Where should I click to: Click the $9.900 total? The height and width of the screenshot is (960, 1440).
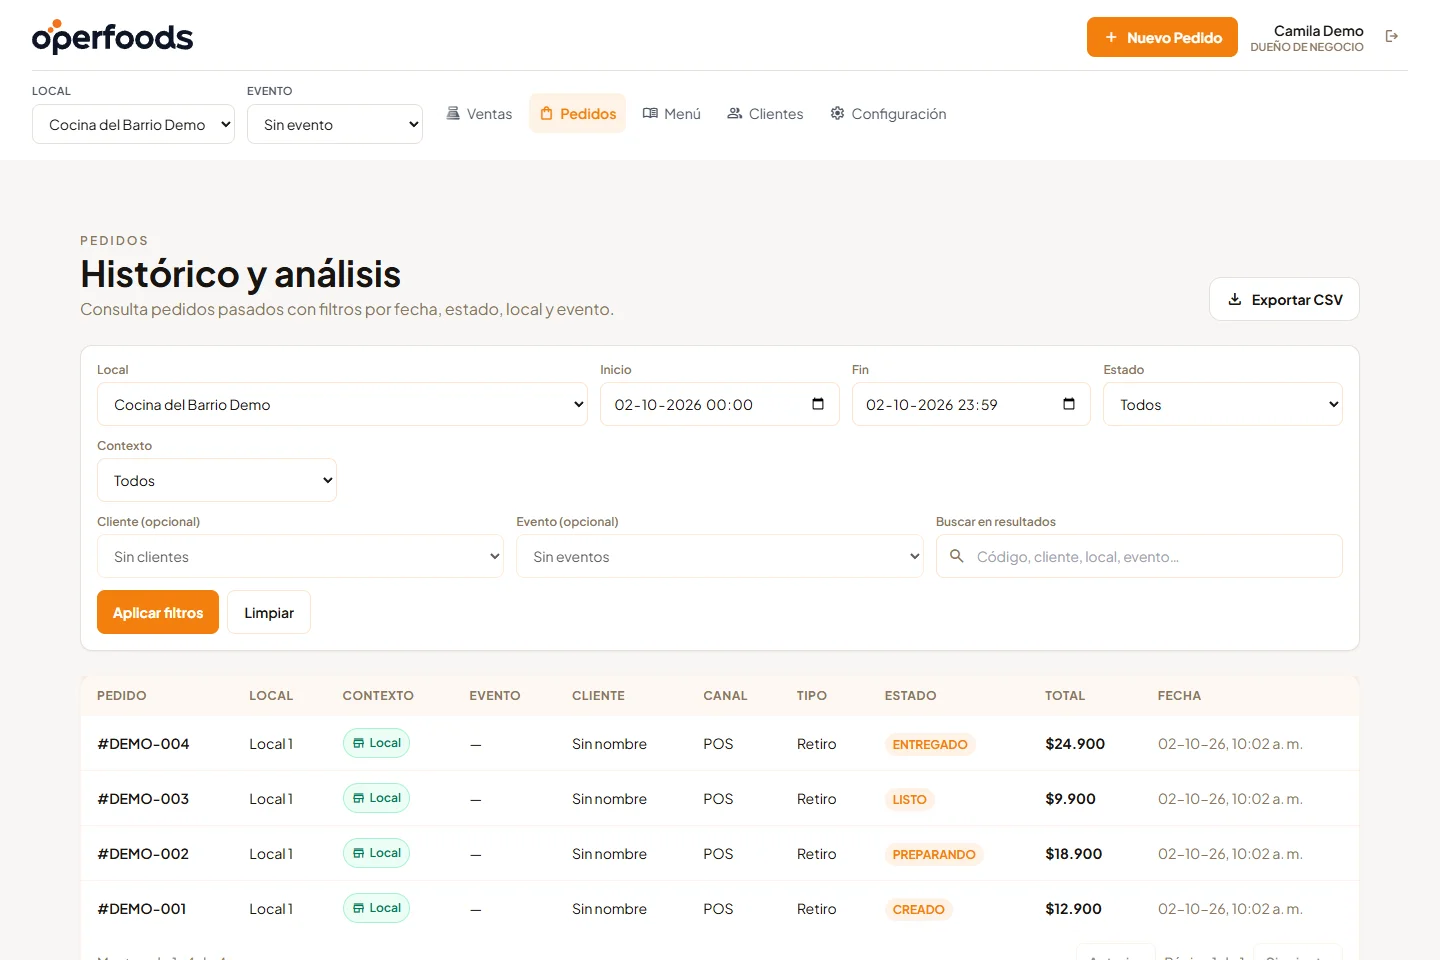[x=1070, y=799]
